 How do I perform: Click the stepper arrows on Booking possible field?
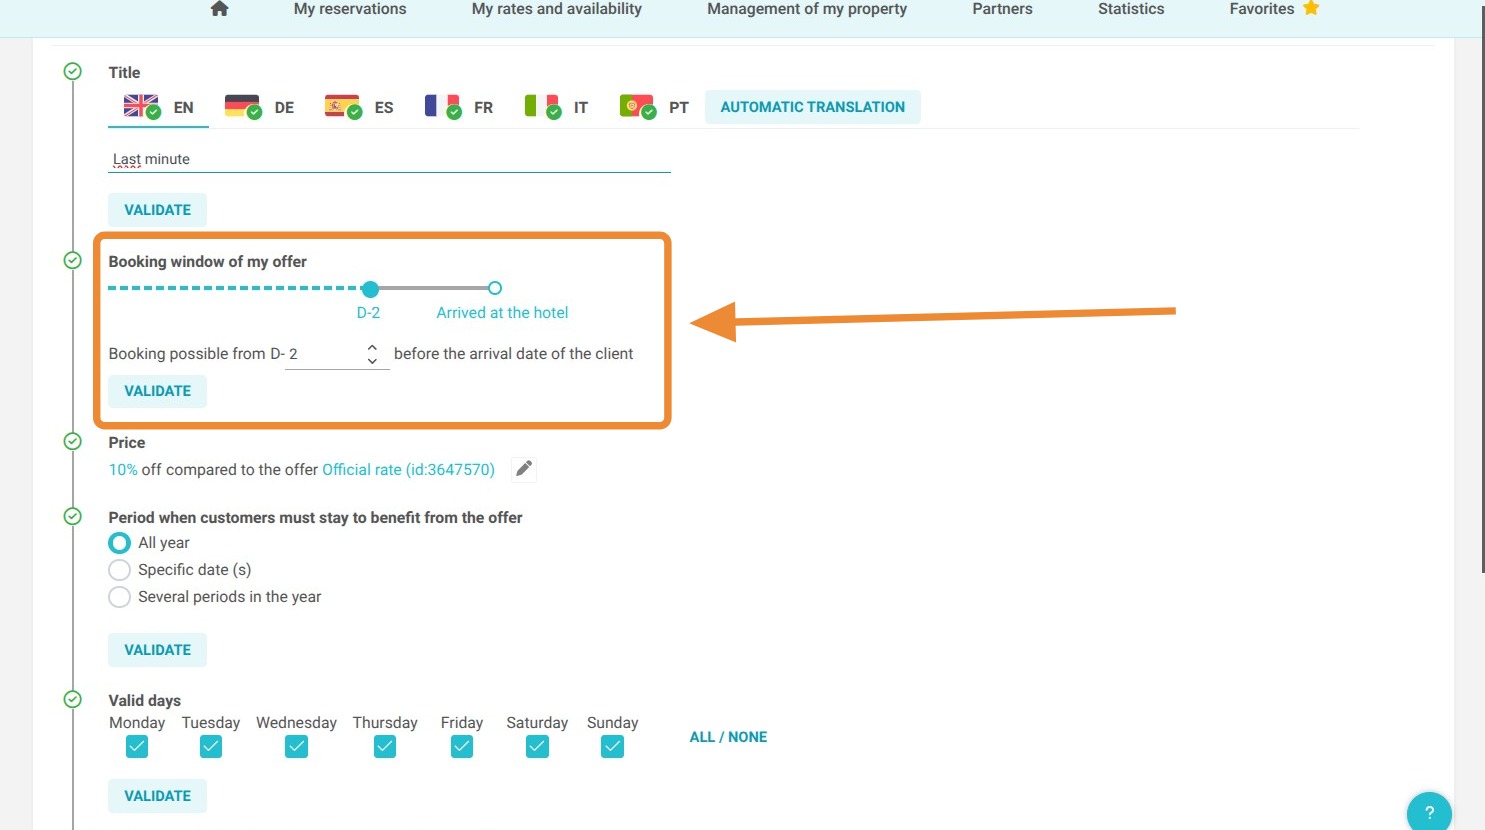[x=372, y=354]
